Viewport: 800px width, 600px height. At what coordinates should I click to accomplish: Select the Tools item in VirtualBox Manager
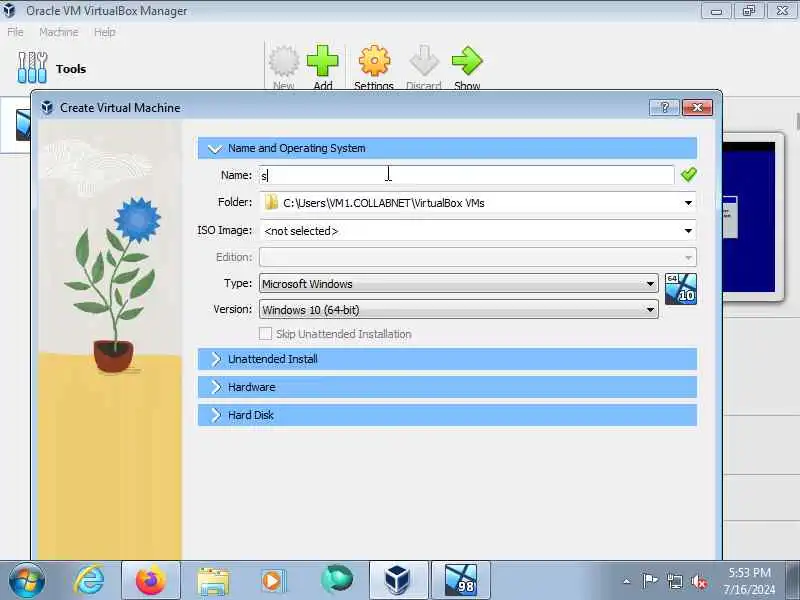pyautogui.click(x=51, y=68)
